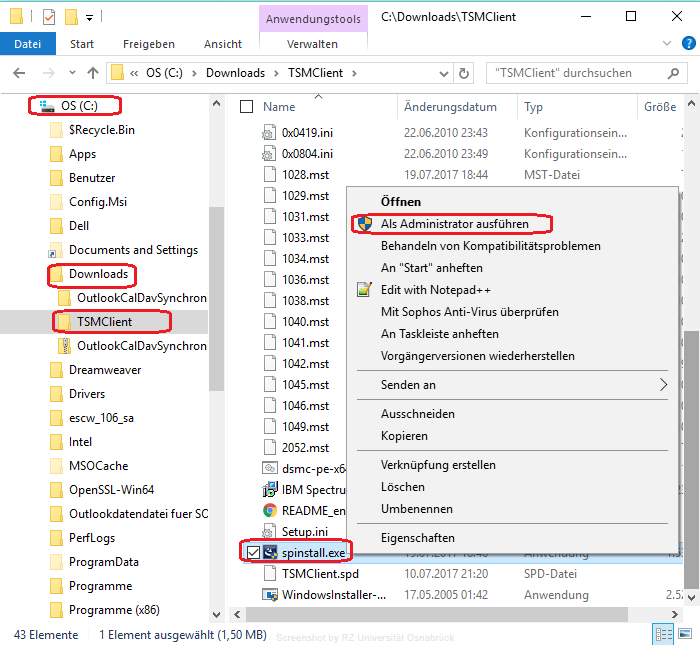Click Properties icon in quick access toolbar
This screenshot has width=700, height=645.
(x=50, y=17)
